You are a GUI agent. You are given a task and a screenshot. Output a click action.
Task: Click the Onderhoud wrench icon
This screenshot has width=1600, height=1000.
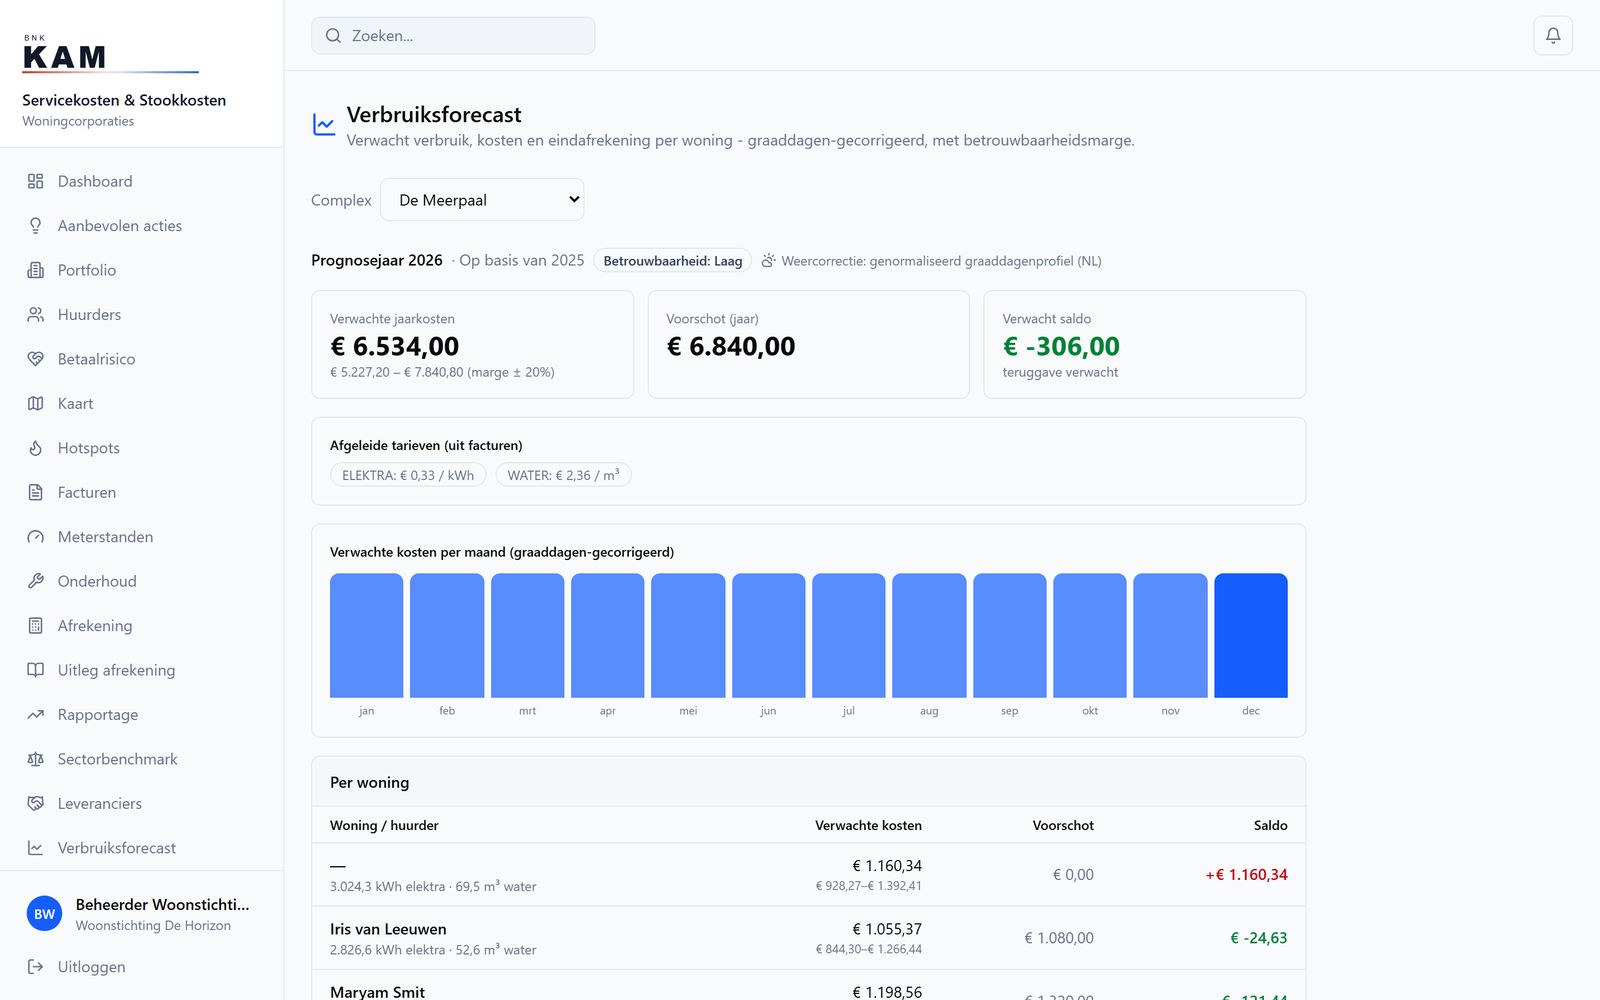coord(36,582)
